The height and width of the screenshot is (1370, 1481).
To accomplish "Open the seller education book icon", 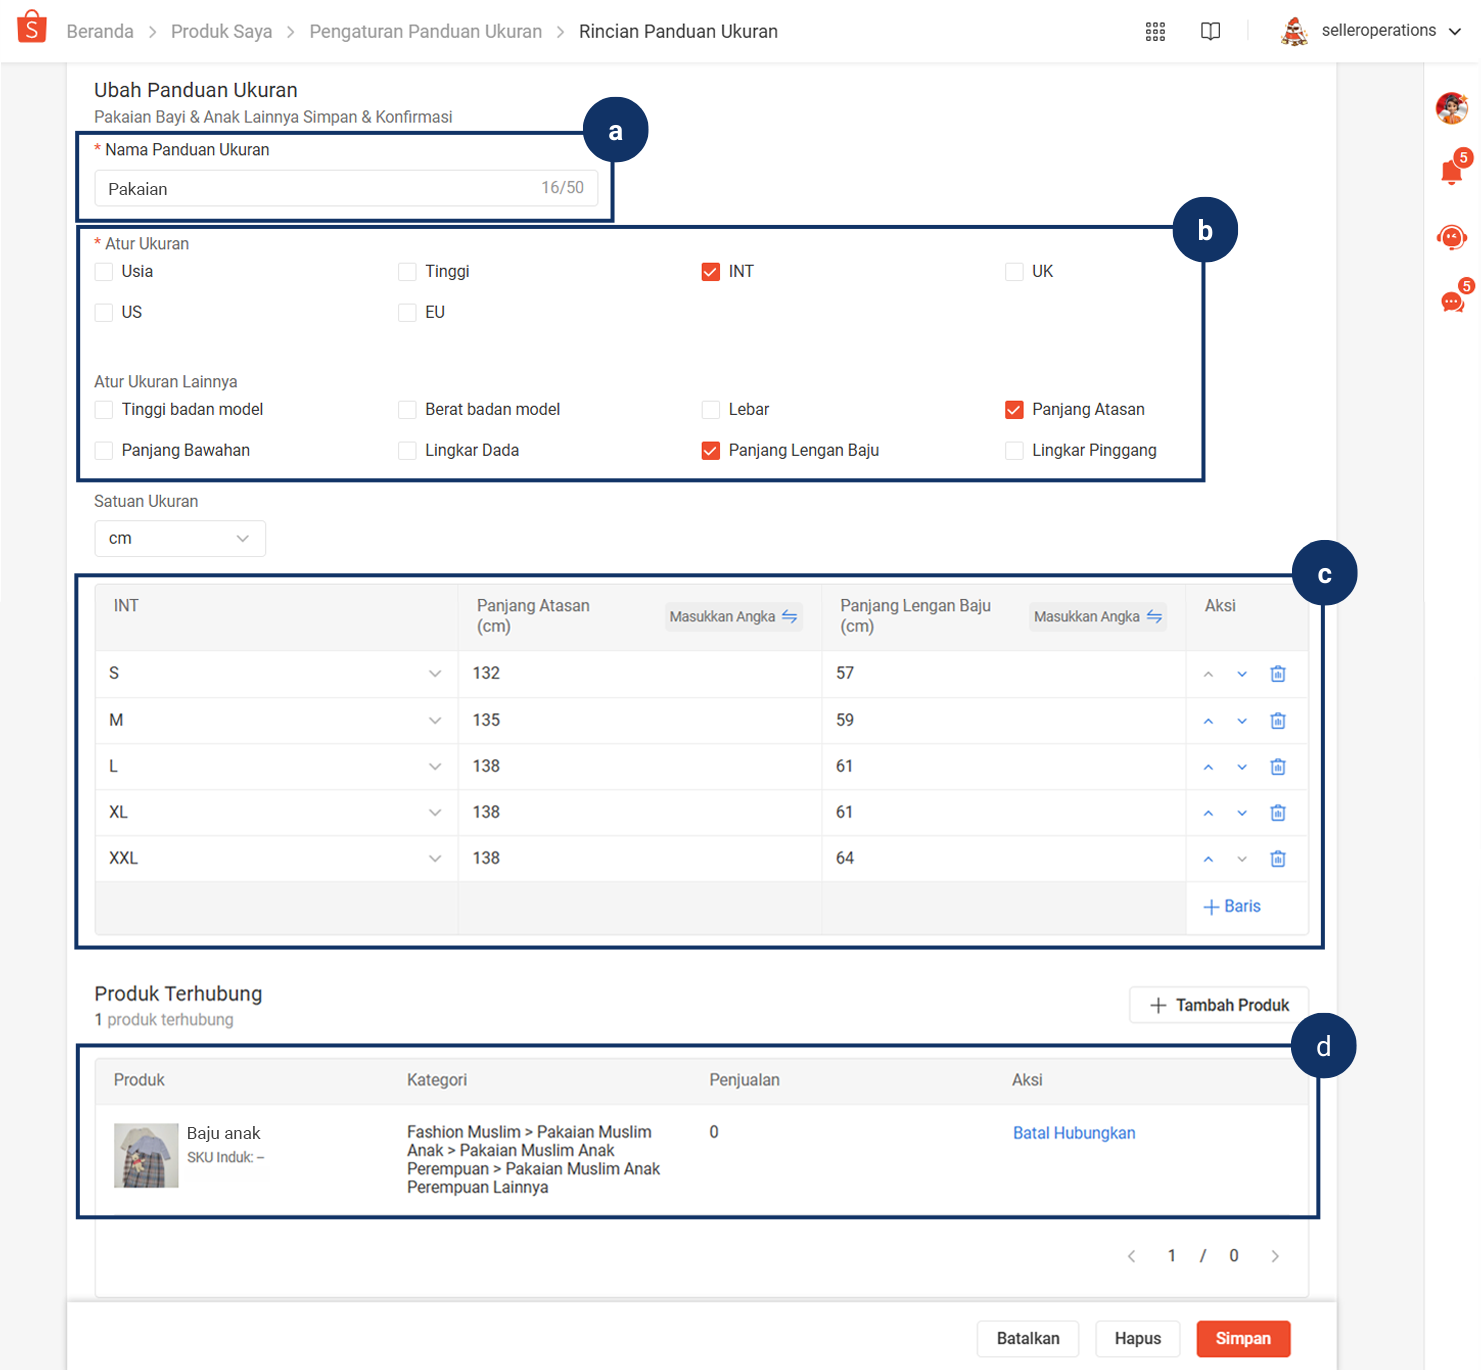I will coord(1210,31).
